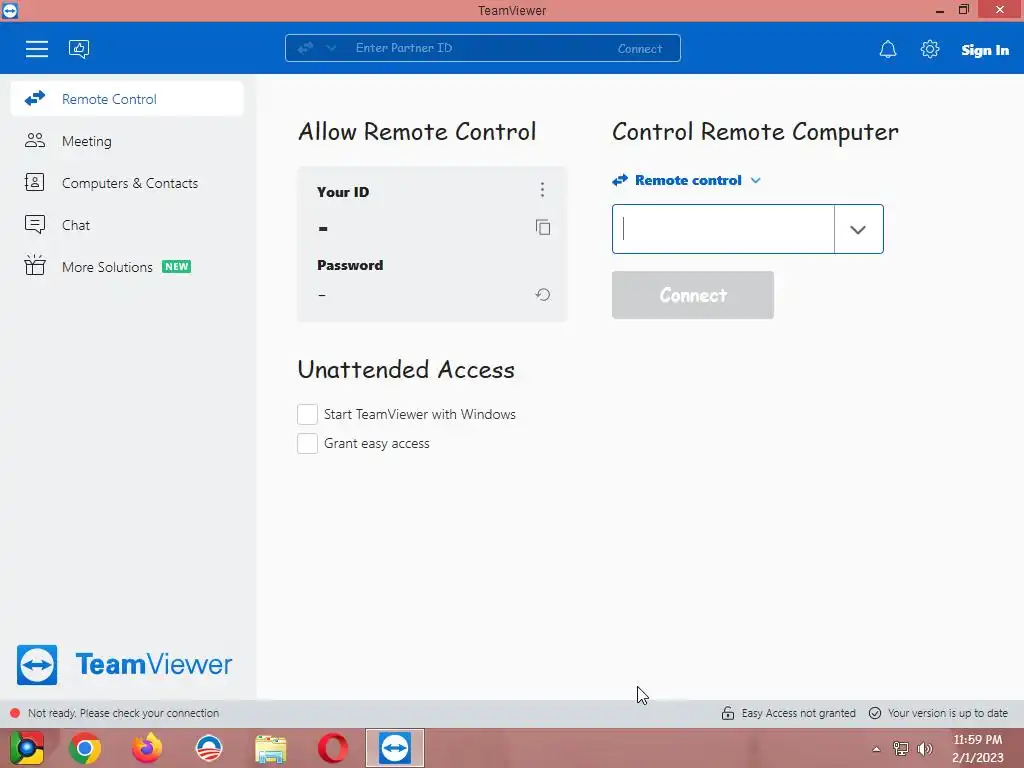Click the Computers & Contacts address book icon
Screen dimensions: 1024x768
click(35, 182)
